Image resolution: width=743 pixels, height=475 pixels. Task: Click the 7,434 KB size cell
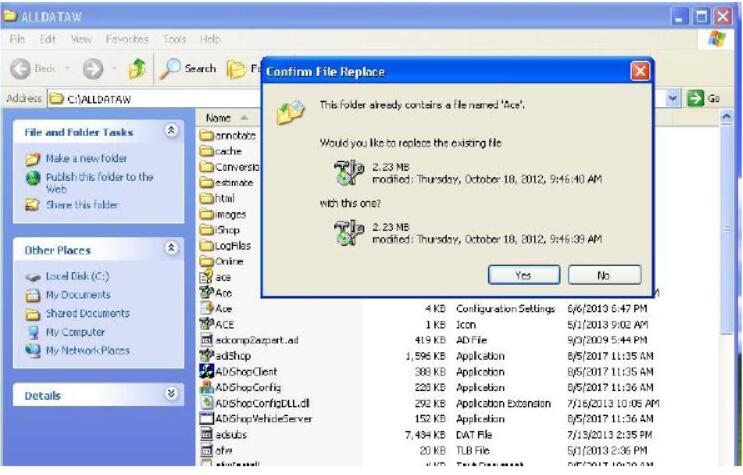pyautogui.click(x=426, y=434)
